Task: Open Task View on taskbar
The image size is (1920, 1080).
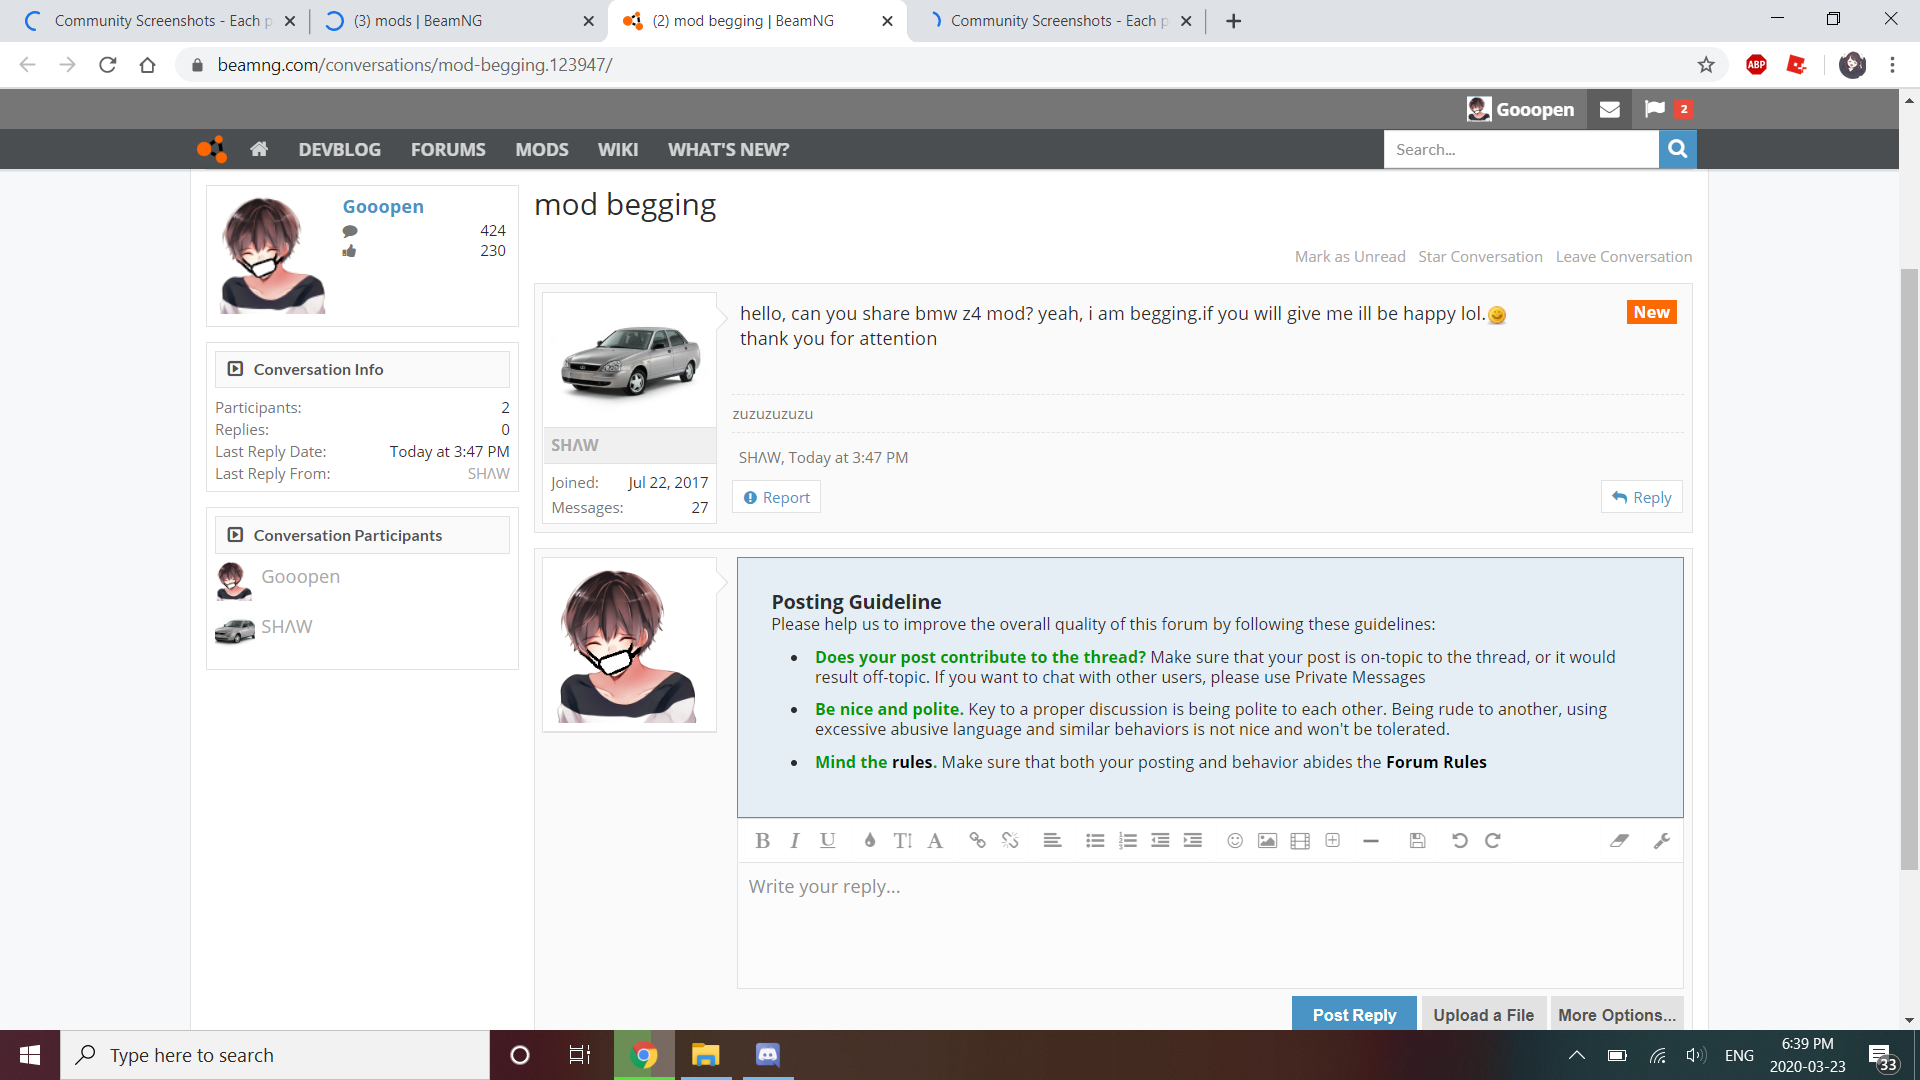Action: (x=580, y=1055)
